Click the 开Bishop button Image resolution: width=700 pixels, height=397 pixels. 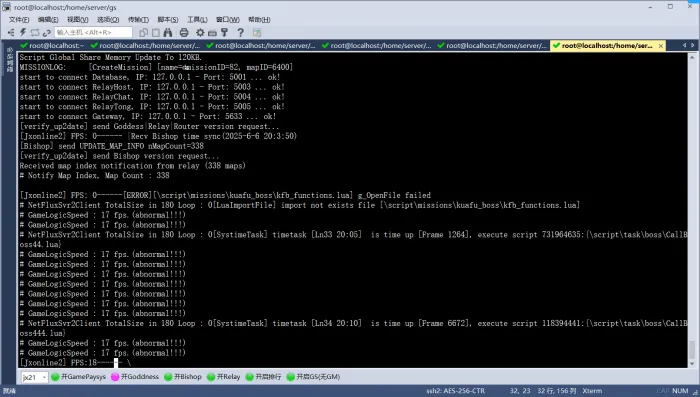tap(183, 377)
